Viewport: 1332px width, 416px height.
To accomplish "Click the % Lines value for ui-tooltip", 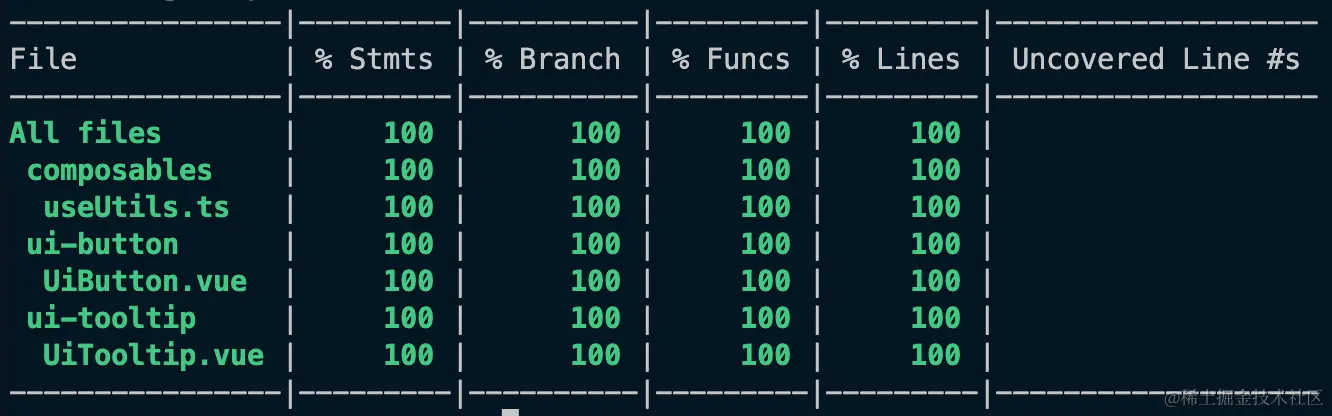I will tap(936, 318).
